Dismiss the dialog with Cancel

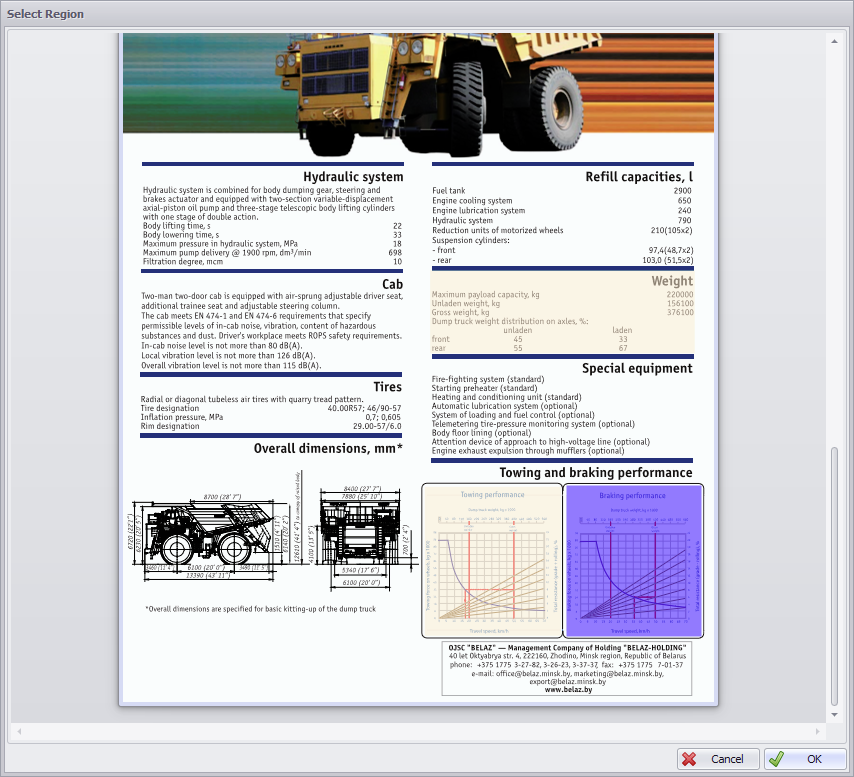(718, 759)
